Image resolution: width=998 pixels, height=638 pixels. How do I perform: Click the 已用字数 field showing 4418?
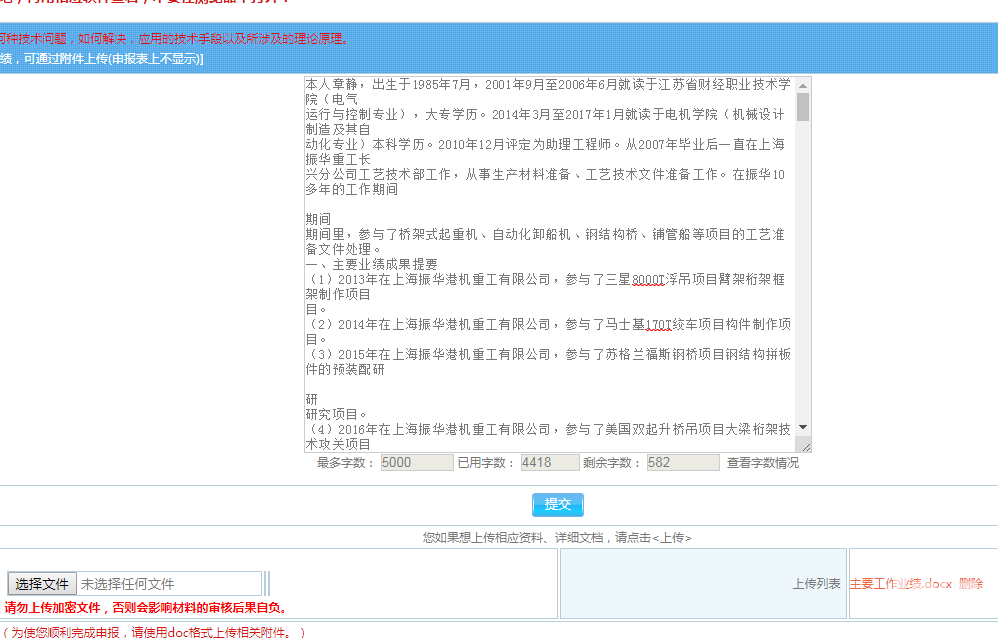pos(550,463)
